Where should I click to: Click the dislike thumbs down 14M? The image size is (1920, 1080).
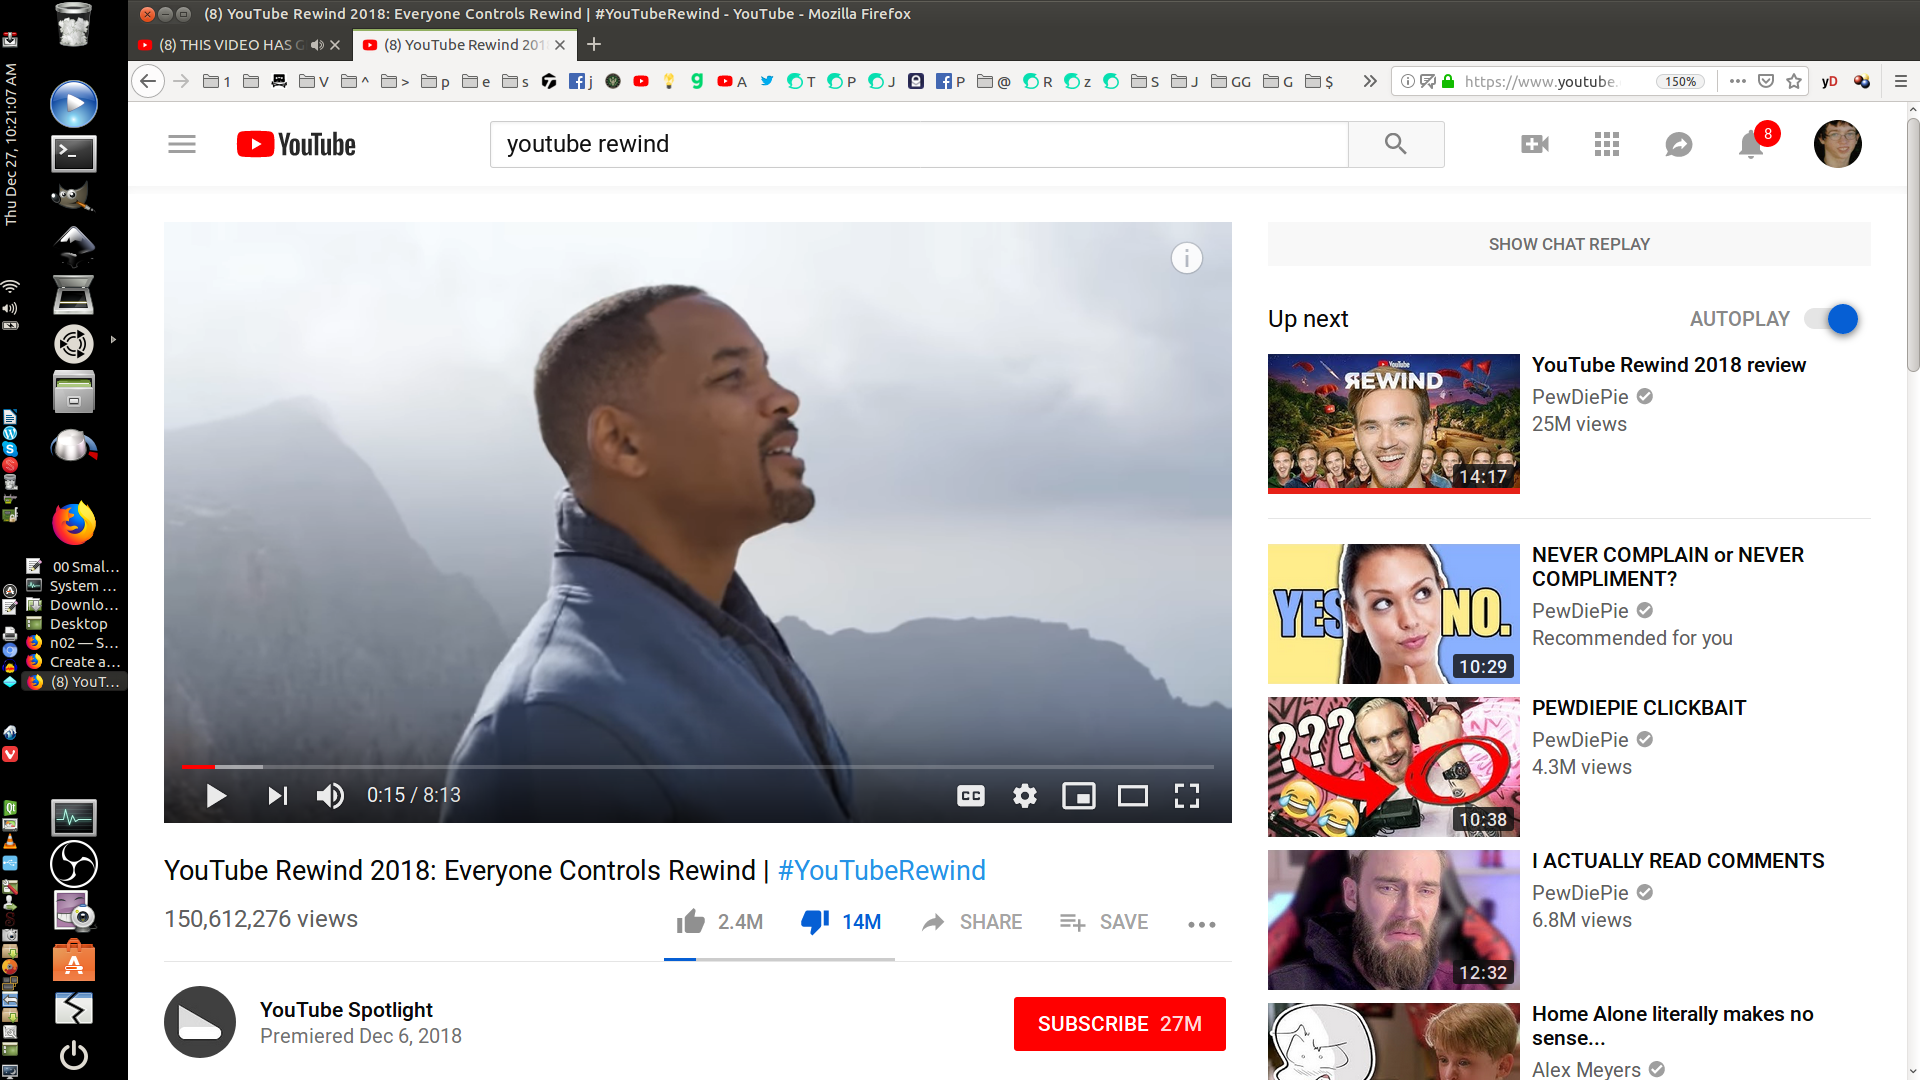point(841,922)
